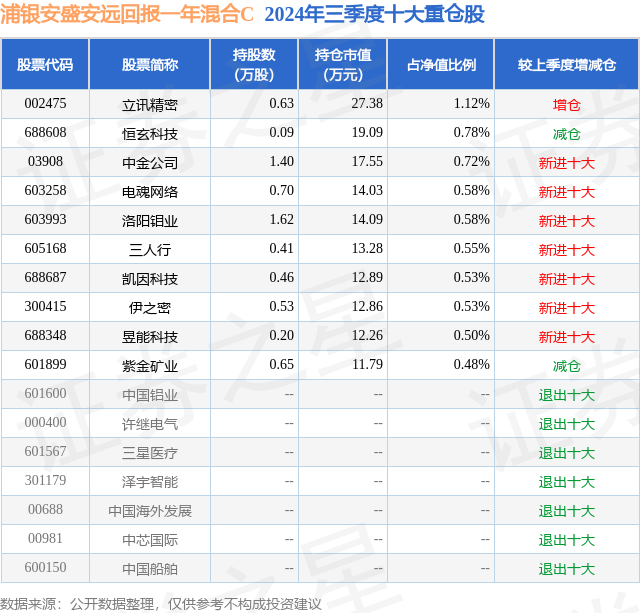This screenshot has height=613, width=640.
Task: Select stock name 中国船舶
Action: tap(150, 569)
